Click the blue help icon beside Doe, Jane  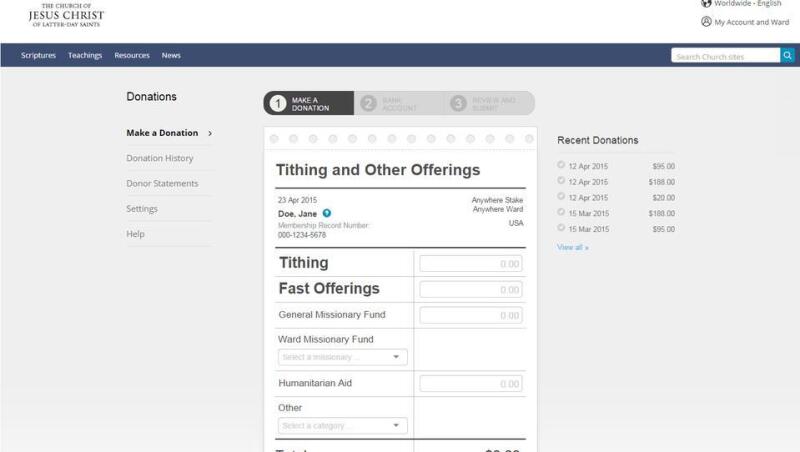pos(327,213)
